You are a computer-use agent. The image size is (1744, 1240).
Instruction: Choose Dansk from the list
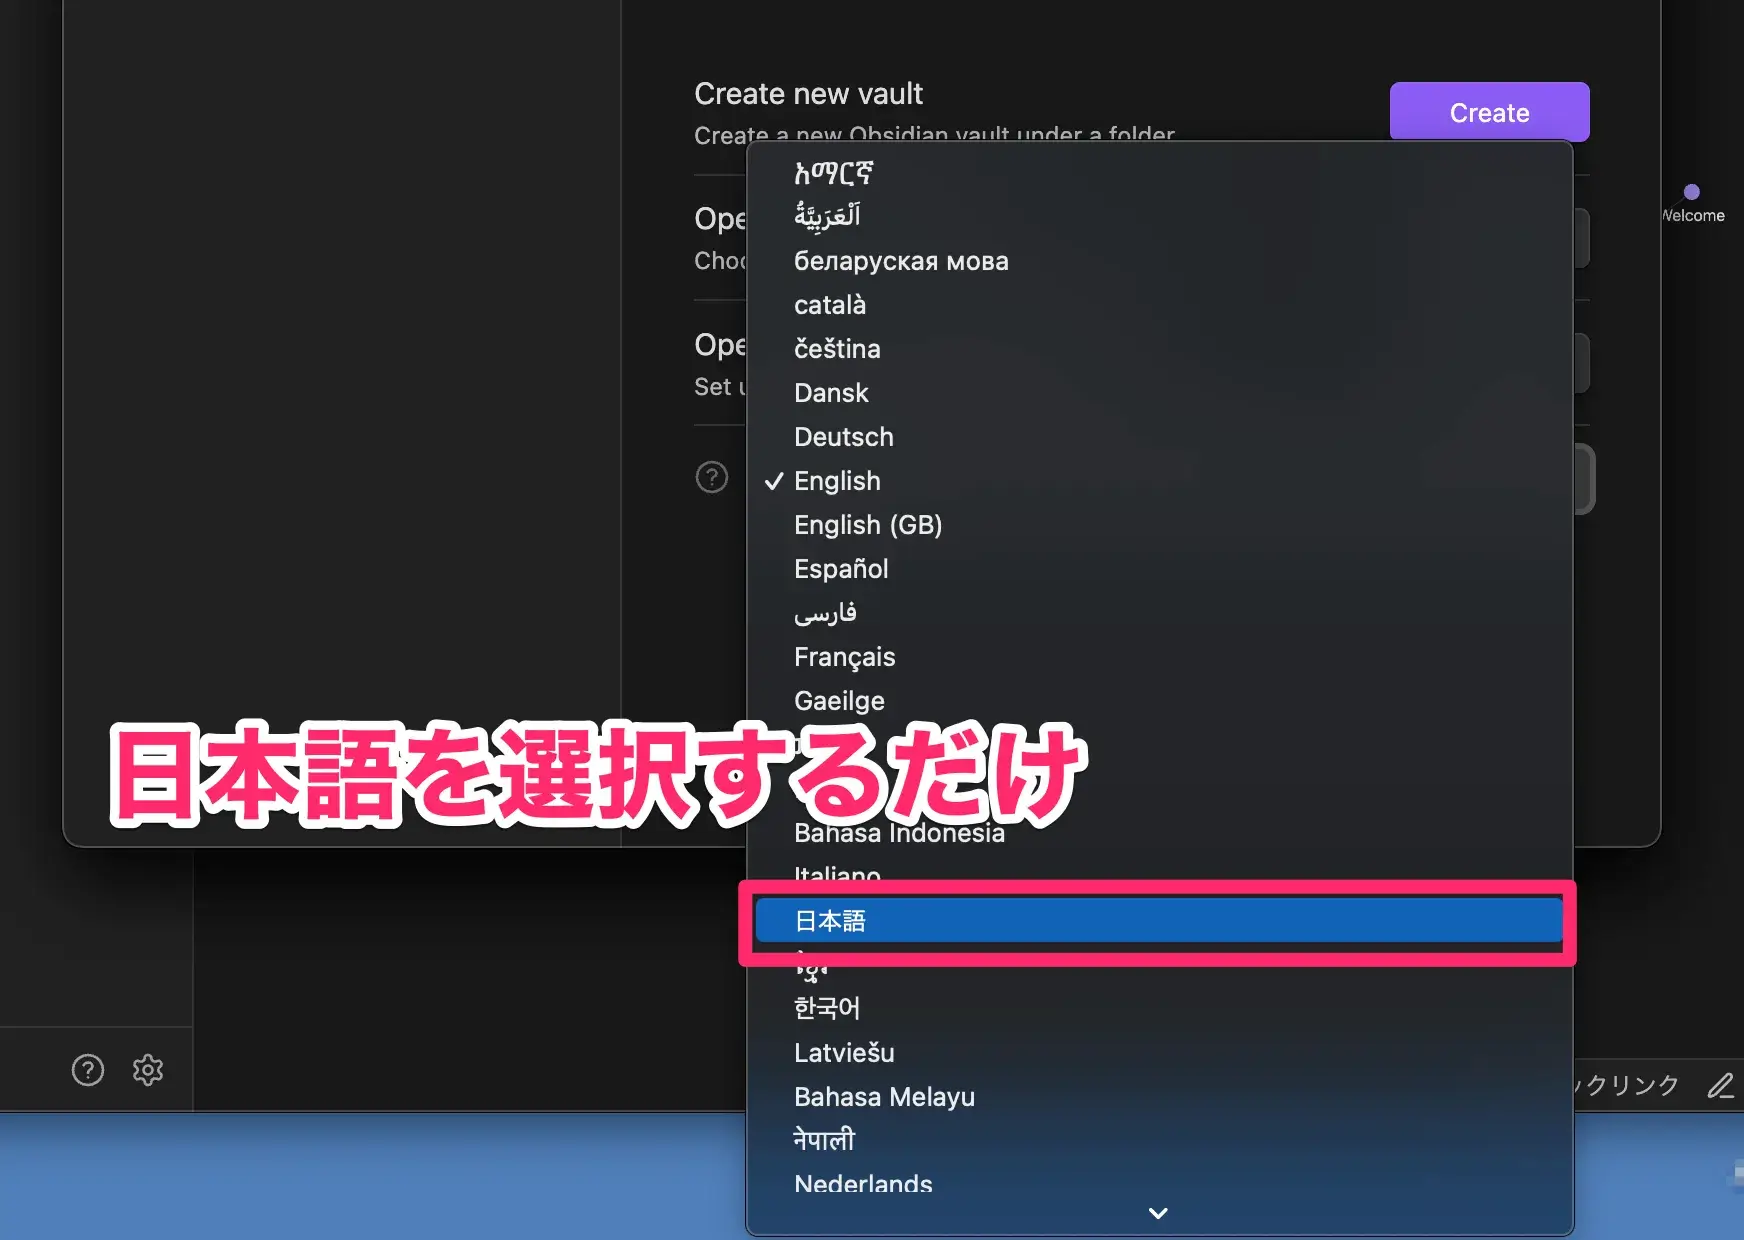[x=1160, y=393]
